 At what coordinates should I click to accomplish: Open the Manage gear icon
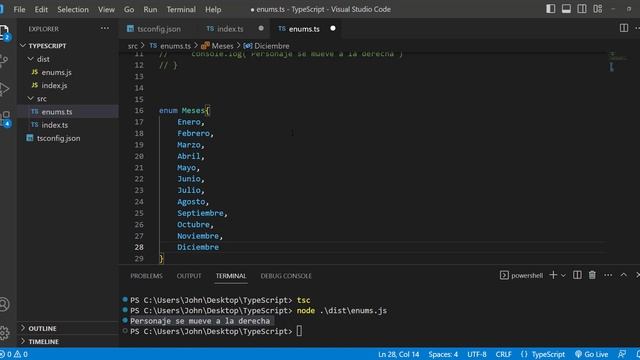pyautogui.click(x=4, y=333)
